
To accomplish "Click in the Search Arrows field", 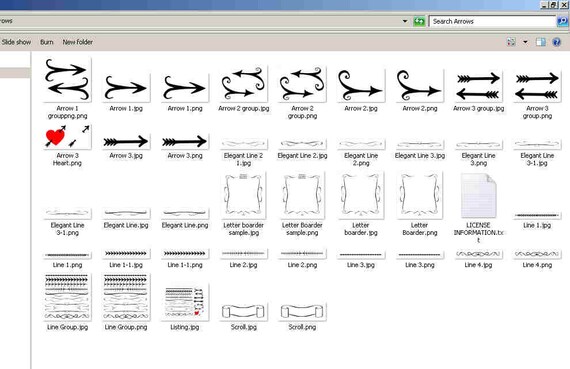I will tap(492, 21).
